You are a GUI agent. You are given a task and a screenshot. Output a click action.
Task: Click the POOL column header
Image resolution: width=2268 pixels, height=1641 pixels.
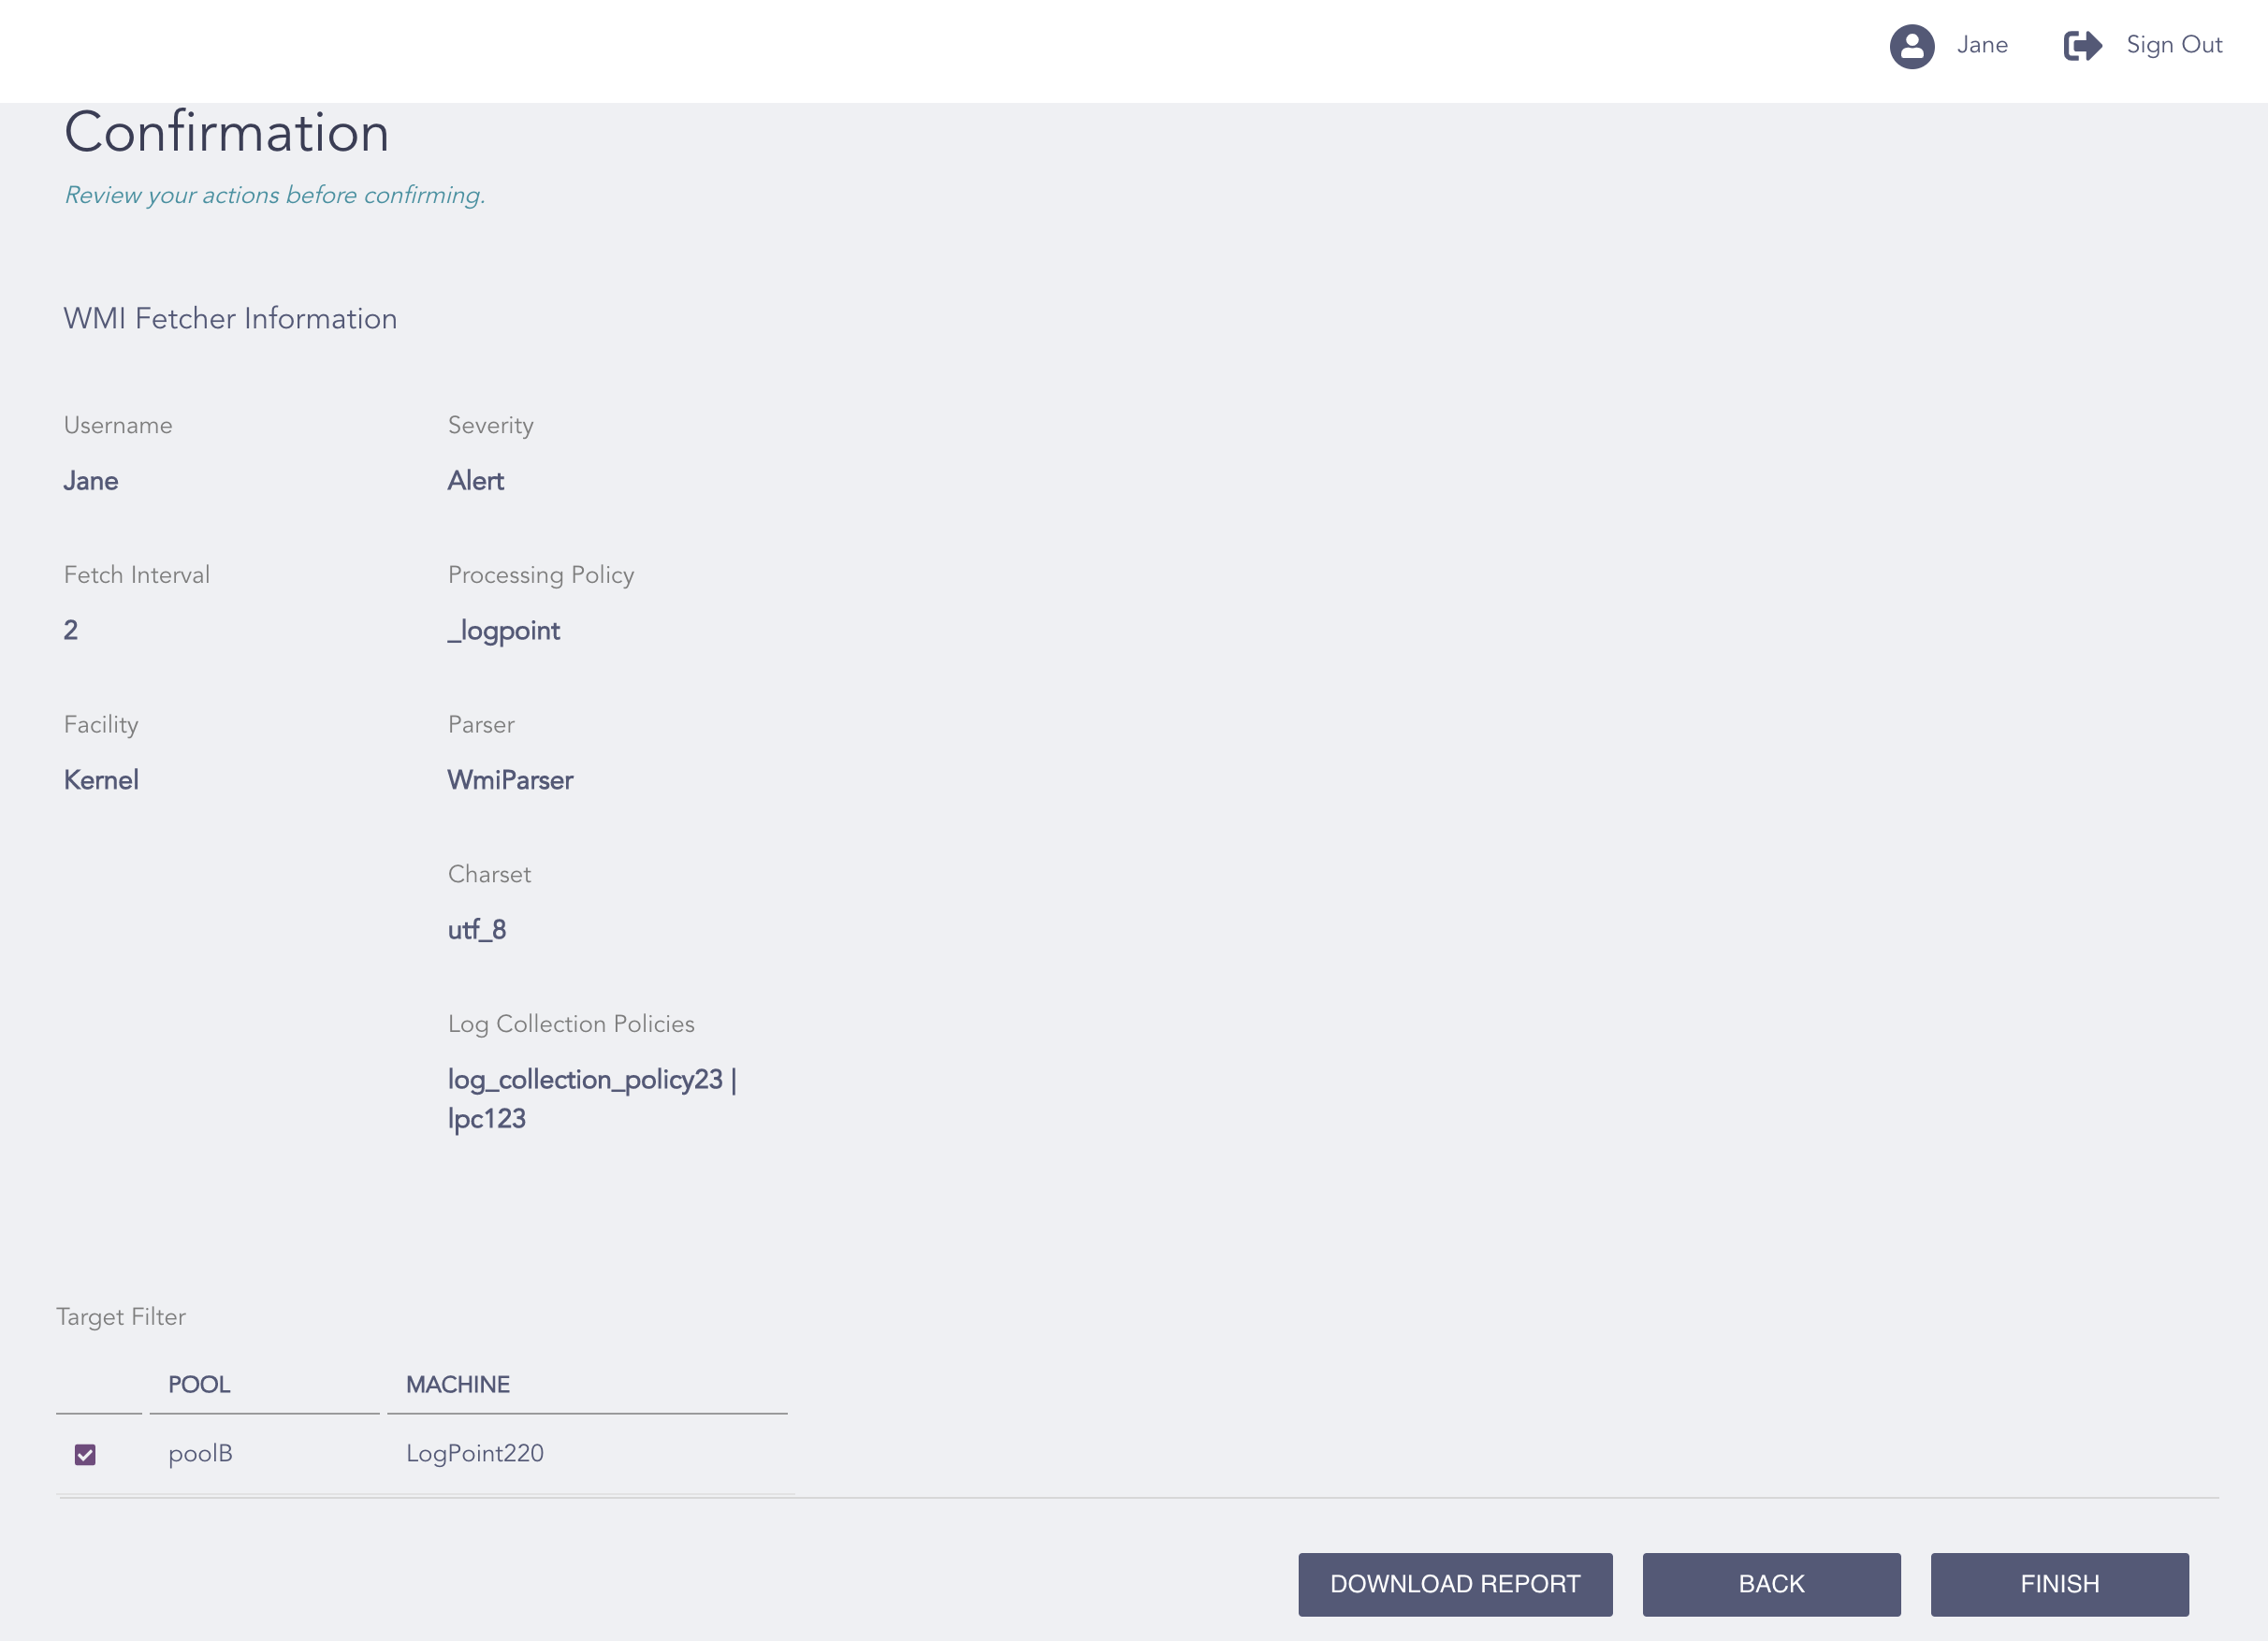coord(199,1384)
